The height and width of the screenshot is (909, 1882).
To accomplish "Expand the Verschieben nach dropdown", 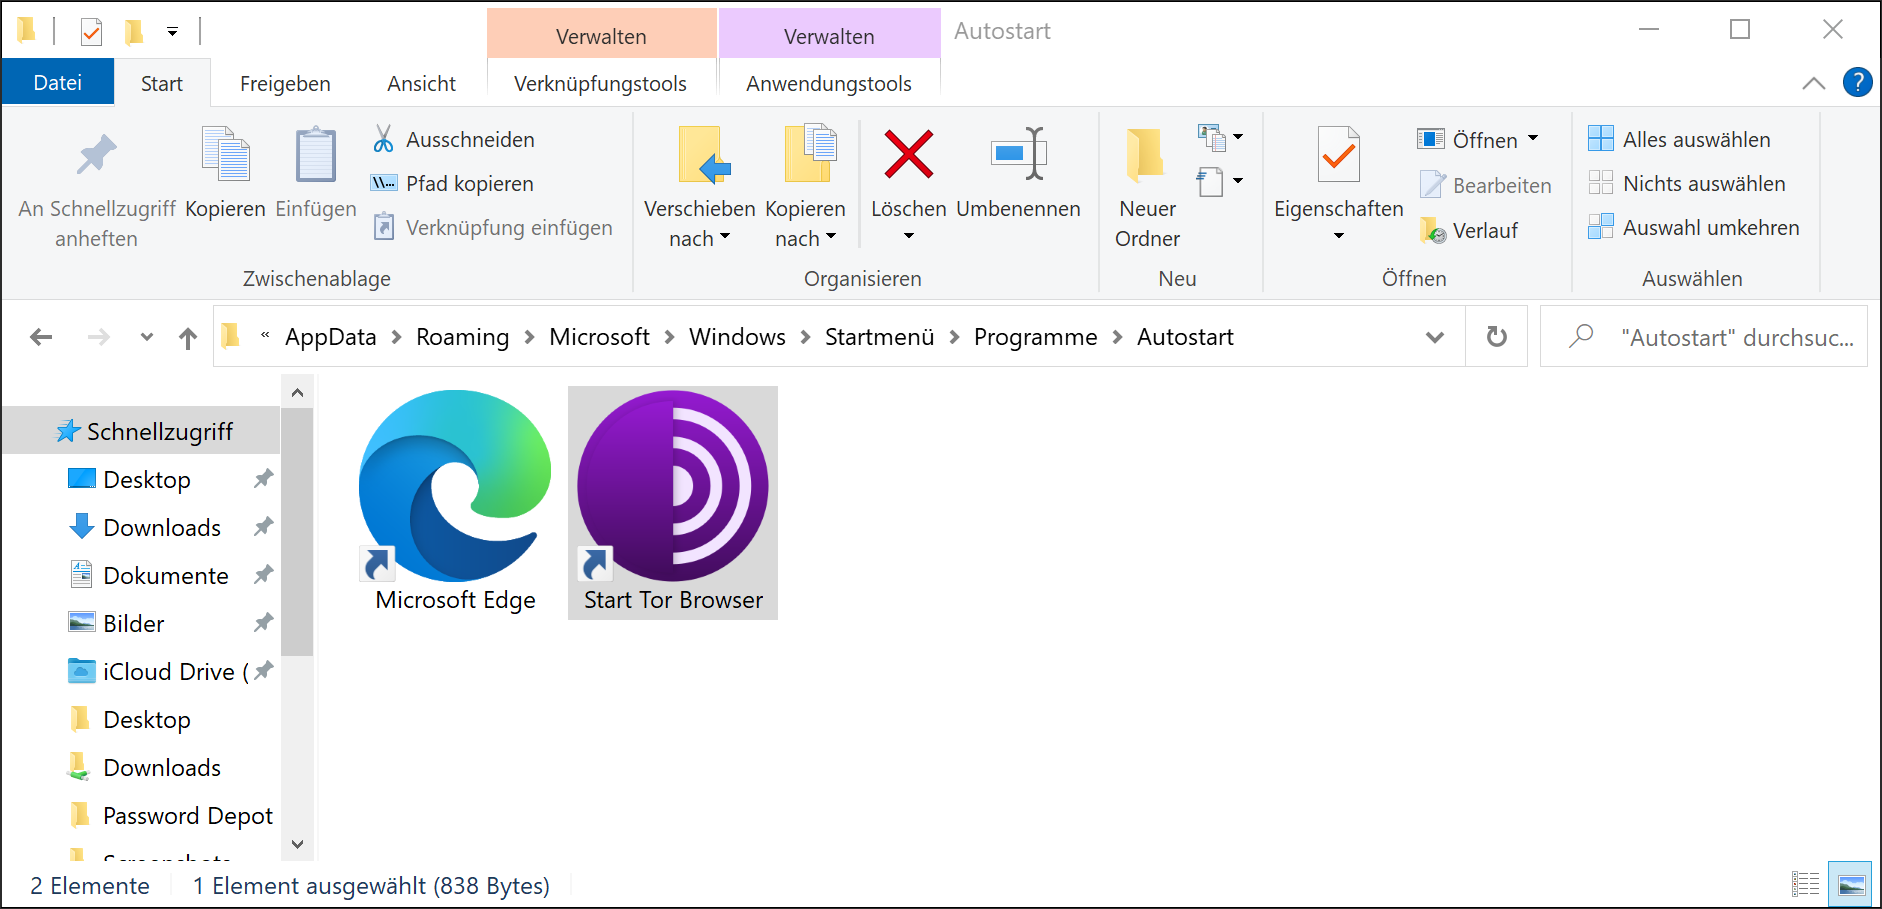I will click(x=700, y=238).
